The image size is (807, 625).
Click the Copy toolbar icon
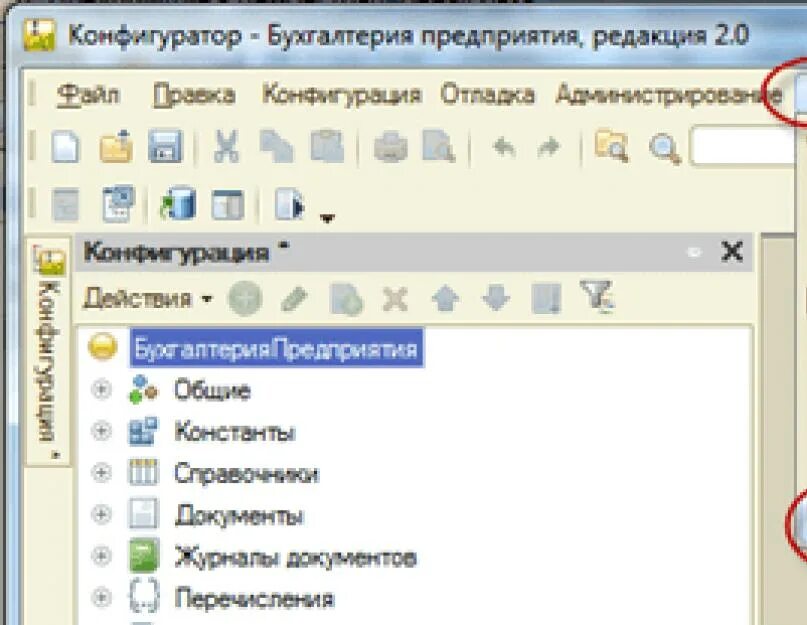pos(276,147)
